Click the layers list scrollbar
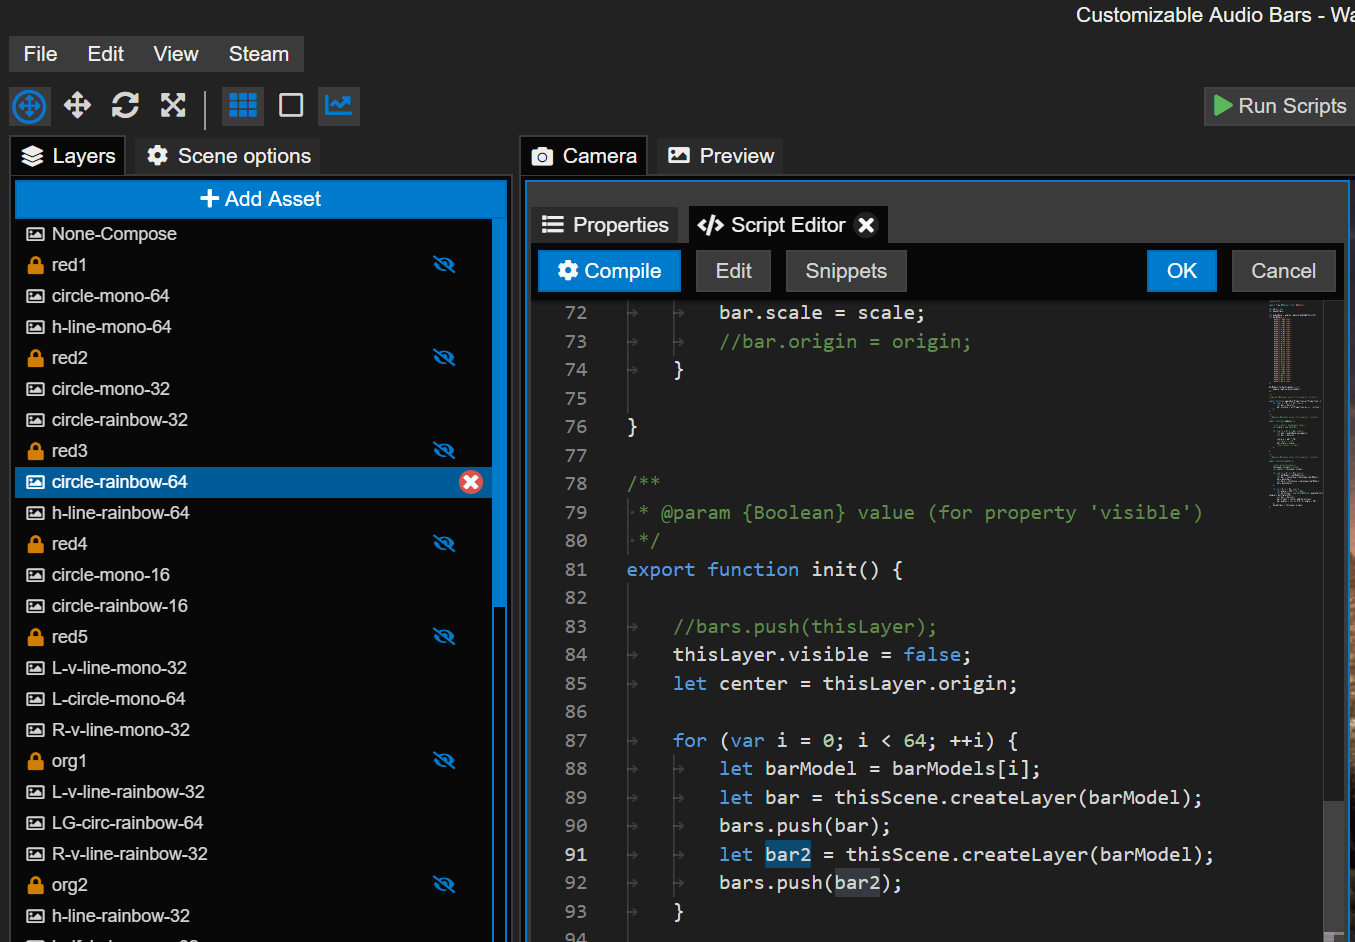1355x942 pixels. pyautogui.click(x=500, y=412)
